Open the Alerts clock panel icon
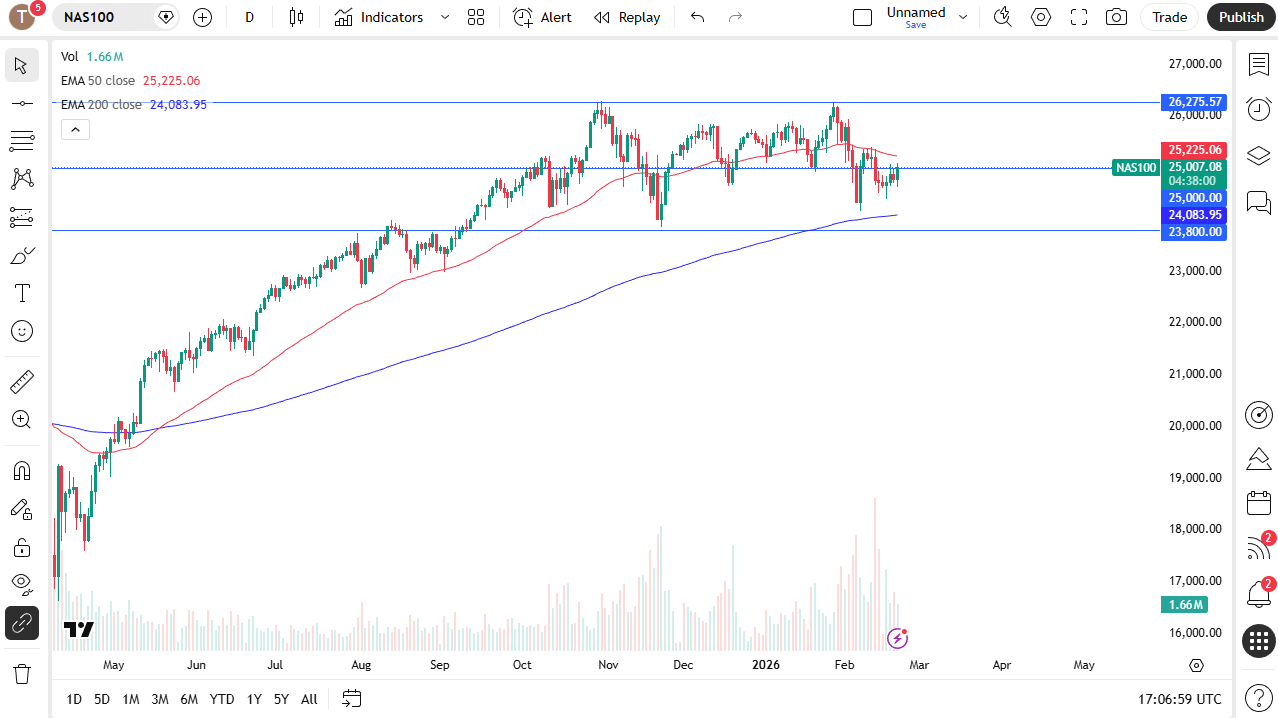Screen dimensions: 1278x718 click(x=1258, y=109)
